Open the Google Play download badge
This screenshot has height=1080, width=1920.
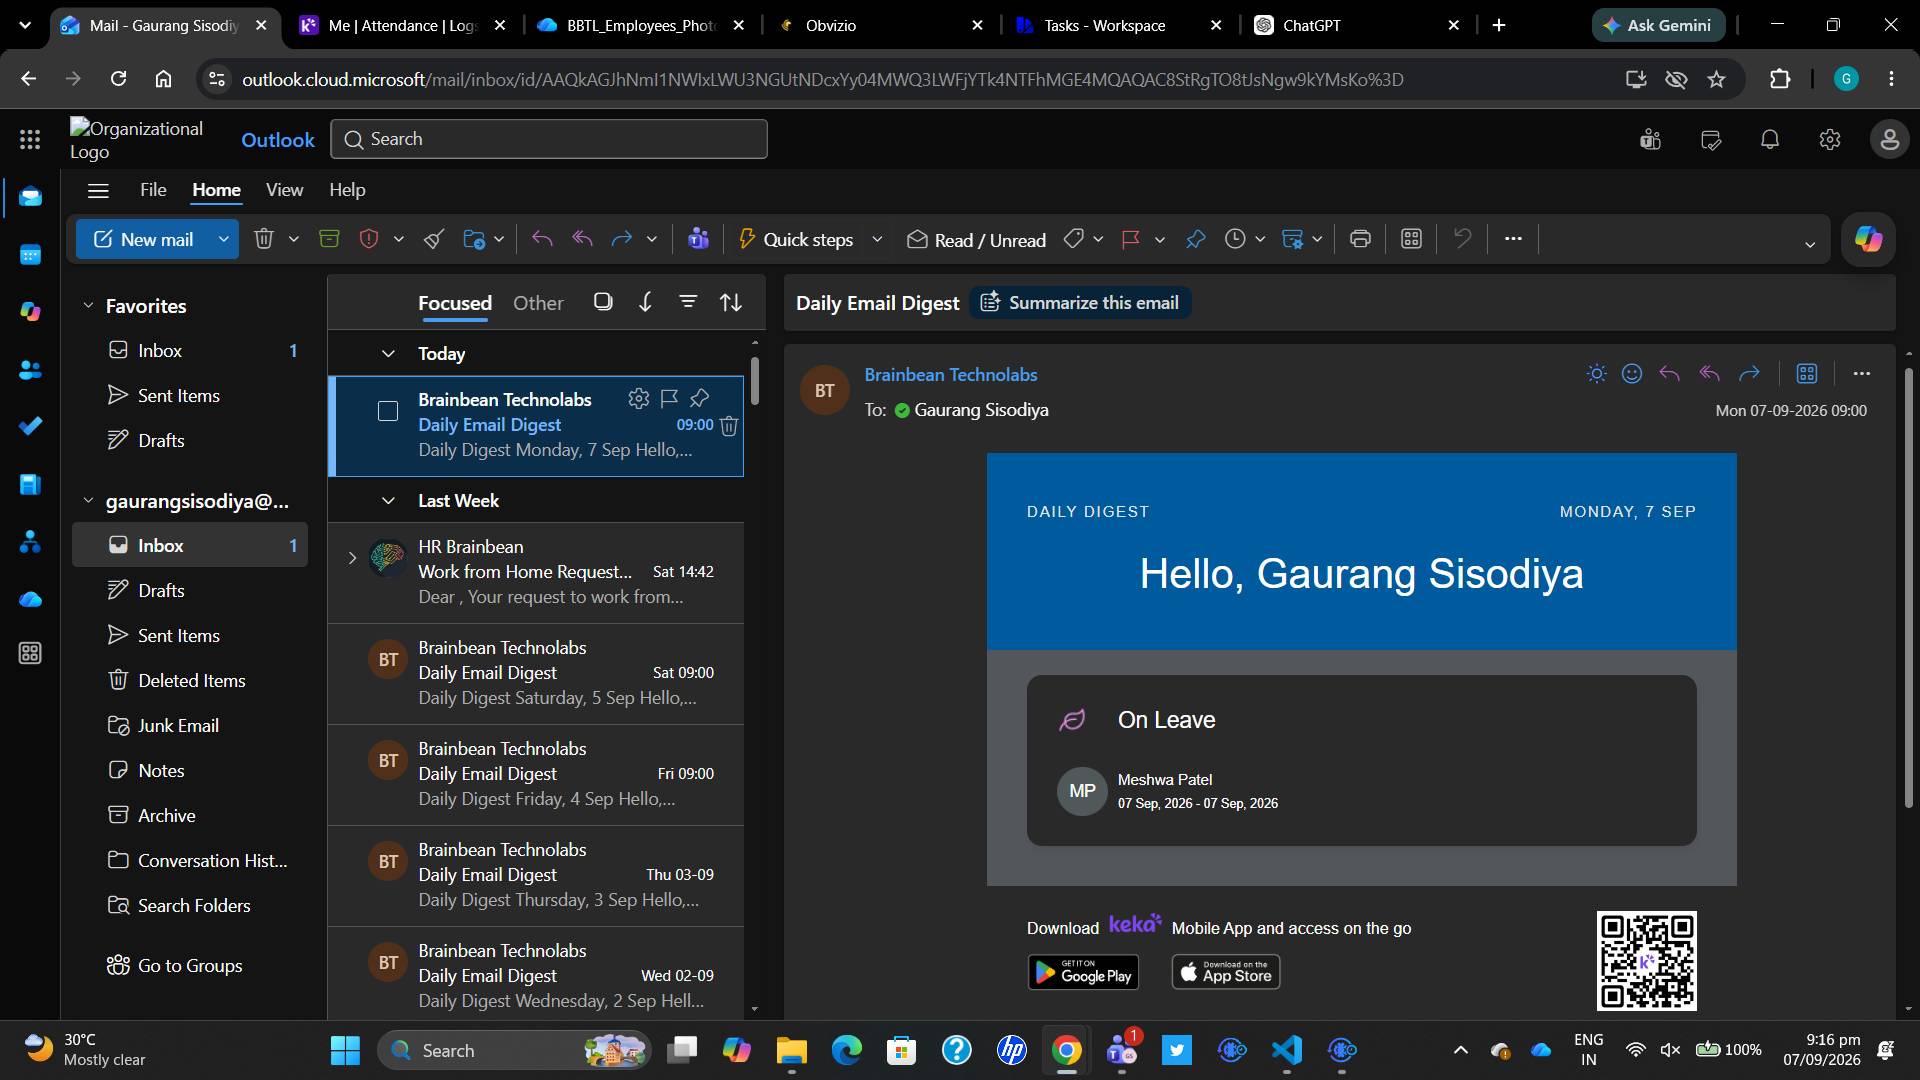click(1083, 972)
